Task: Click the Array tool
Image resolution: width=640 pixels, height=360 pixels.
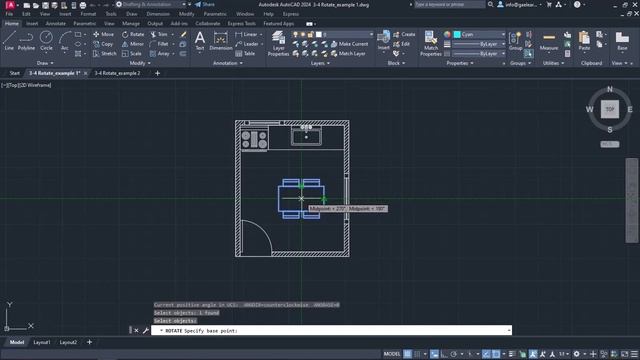Action: click(160, 53)
